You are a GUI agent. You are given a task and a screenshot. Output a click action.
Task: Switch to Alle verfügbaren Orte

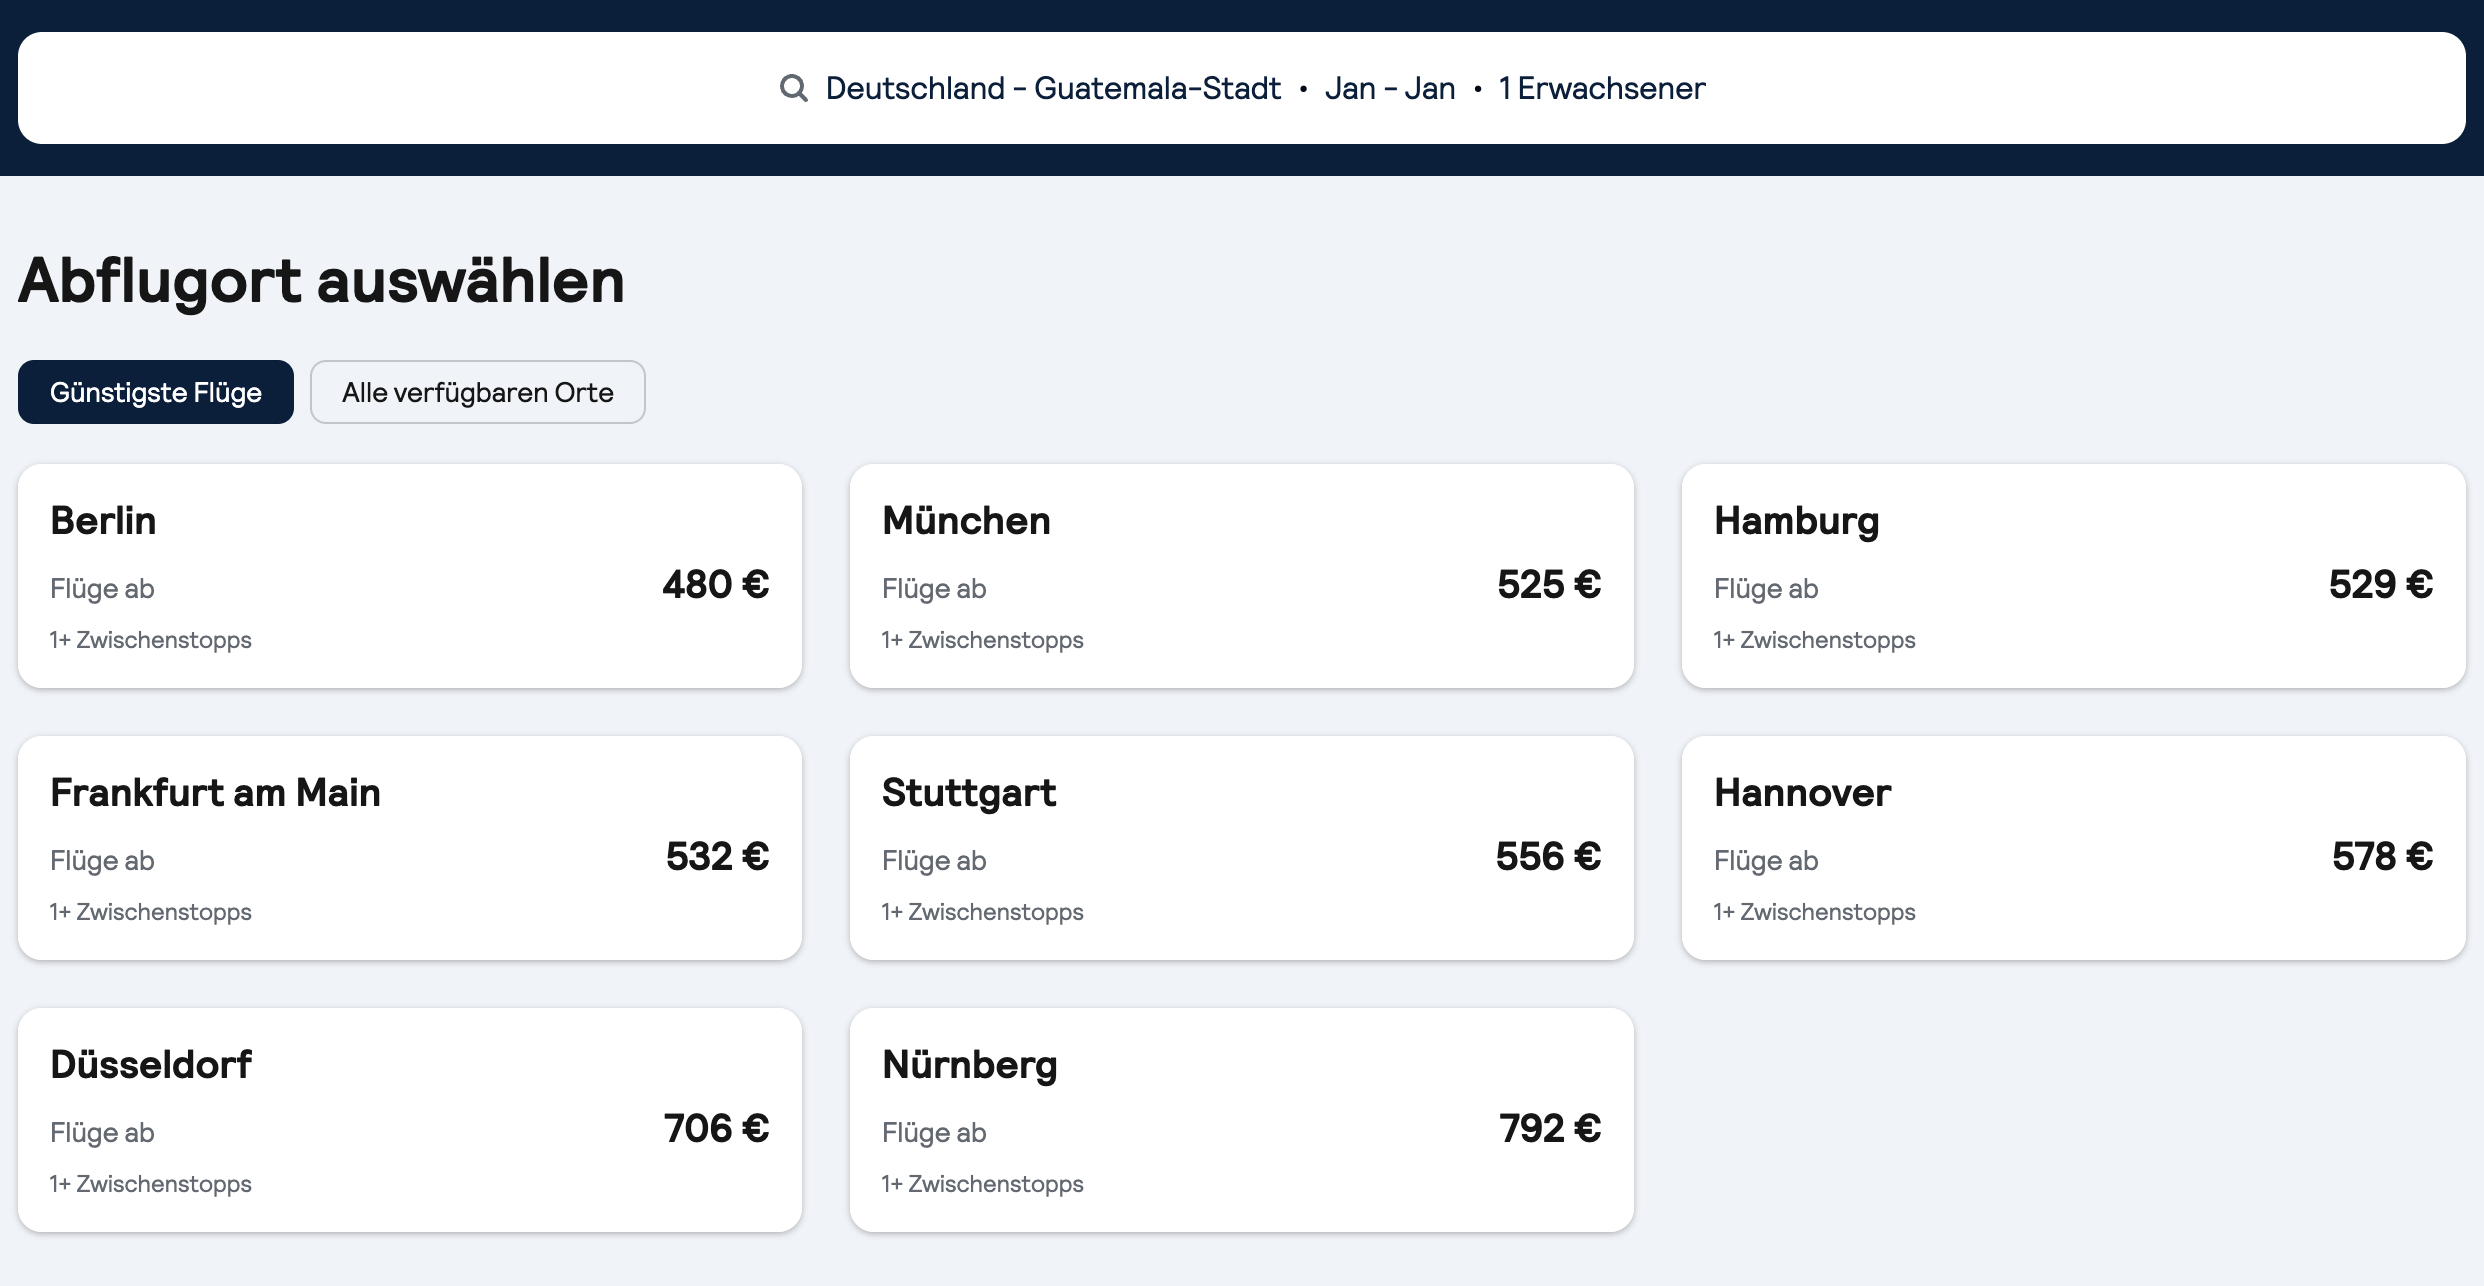tap(477, 392)
